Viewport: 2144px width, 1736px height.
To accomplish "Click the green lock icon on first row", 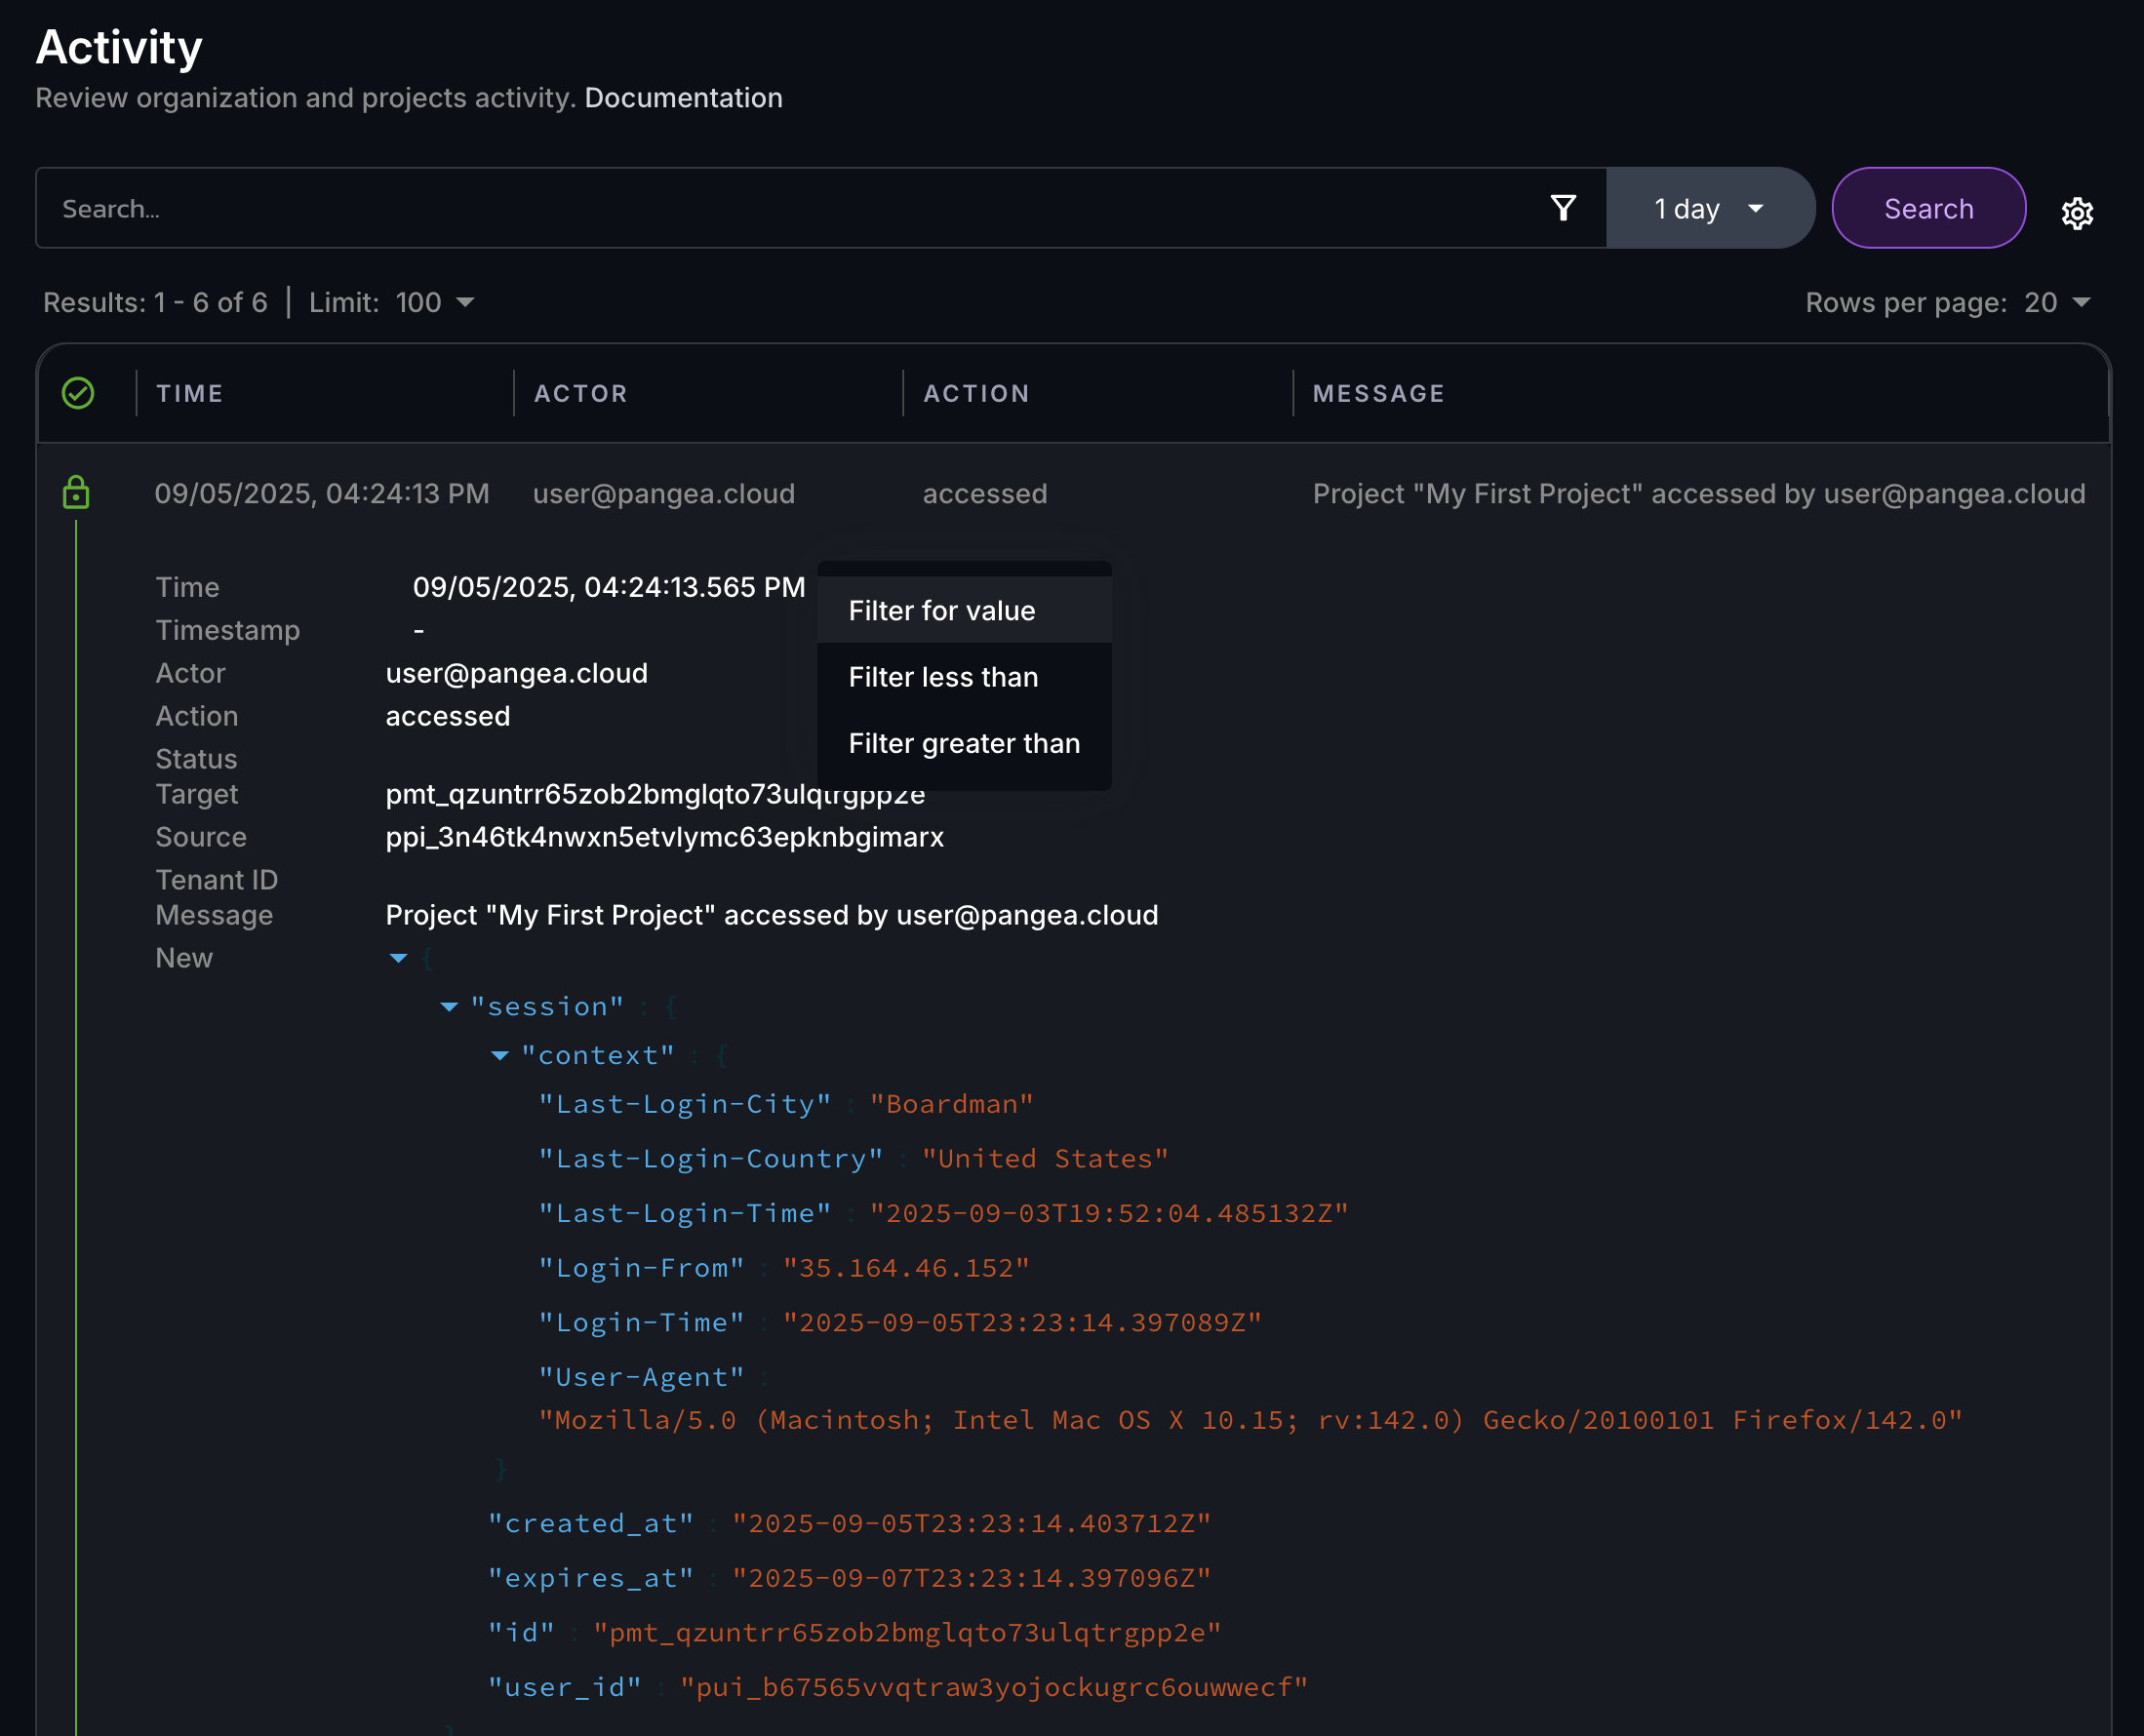I will pyautogui.click(x=76, y=493).
